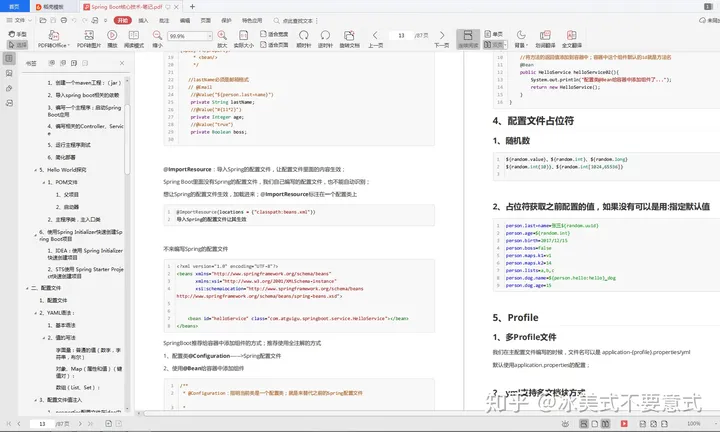Image resolution: width=720 pixels, height=432 pixels.
Task: Open bookmark 1、IDEA：使用 Spring Initializer
Action: (x=85, y=254)
